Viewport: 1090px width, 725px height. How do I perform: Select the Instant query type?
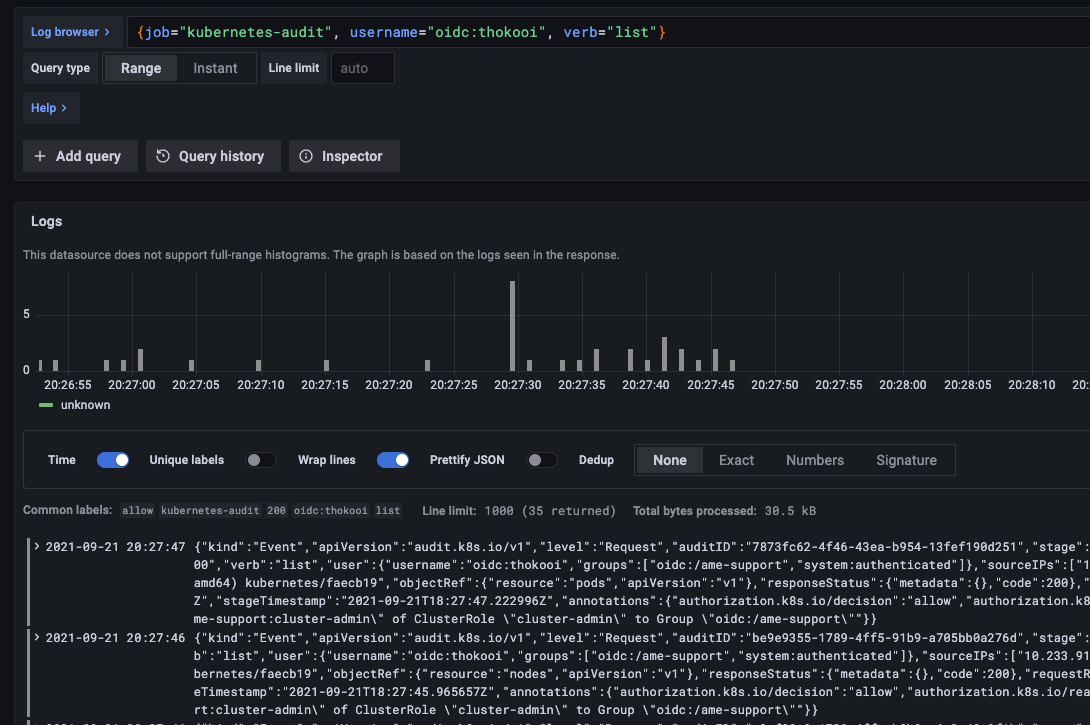coord(215,68)
